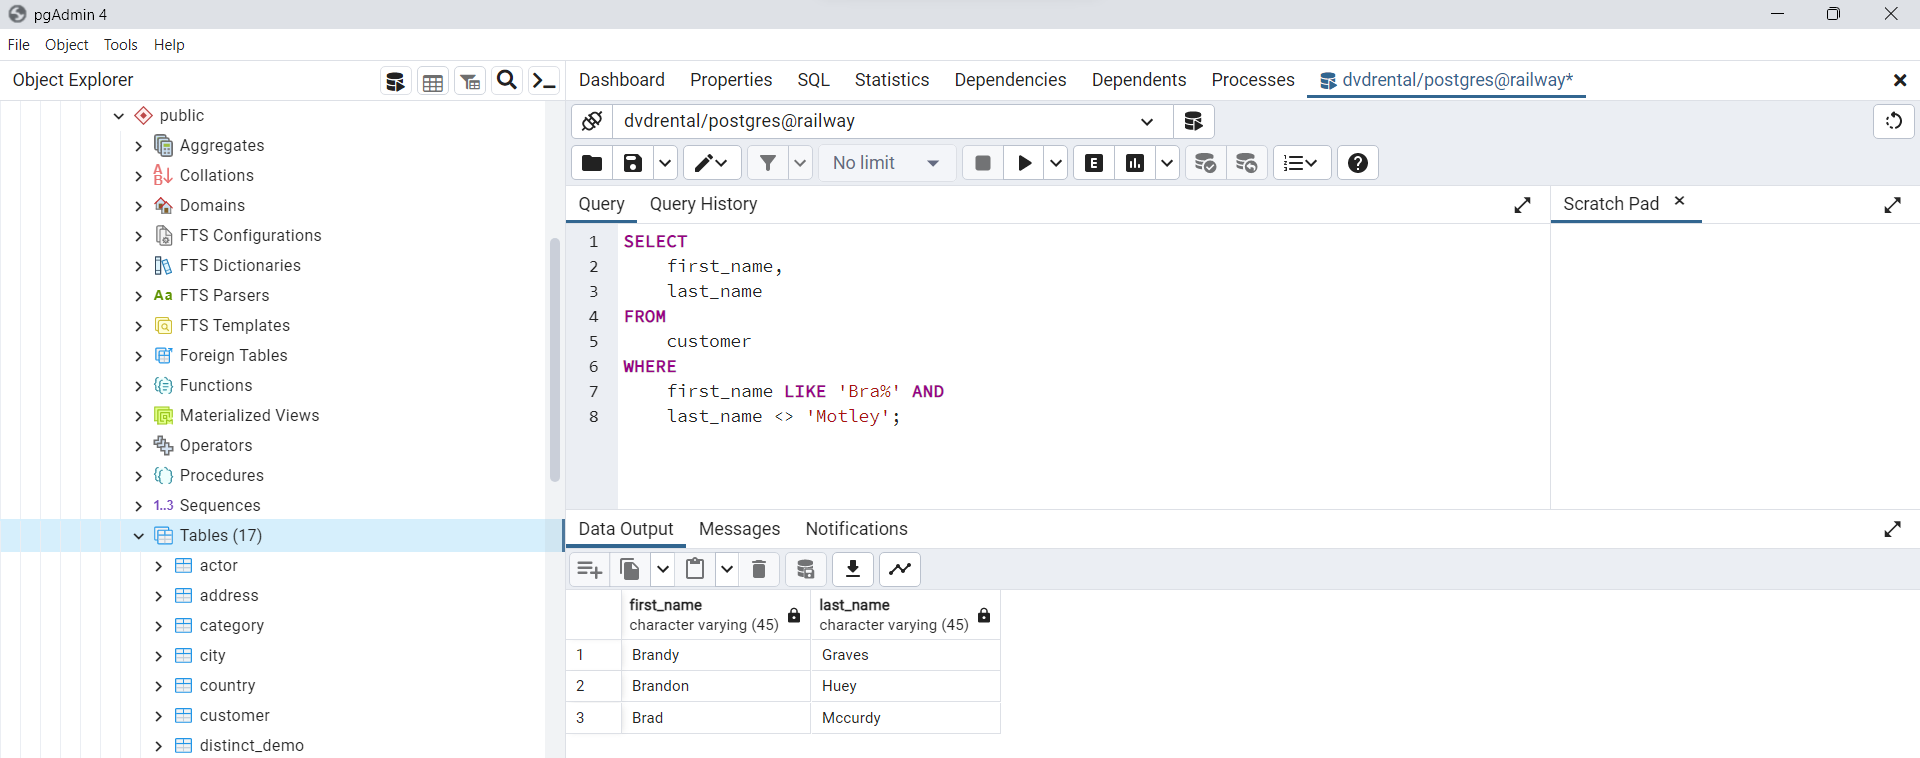
Task: Open the connection dvdrental/postgres@railway dropdown
Action: (x=1147, y=121)
